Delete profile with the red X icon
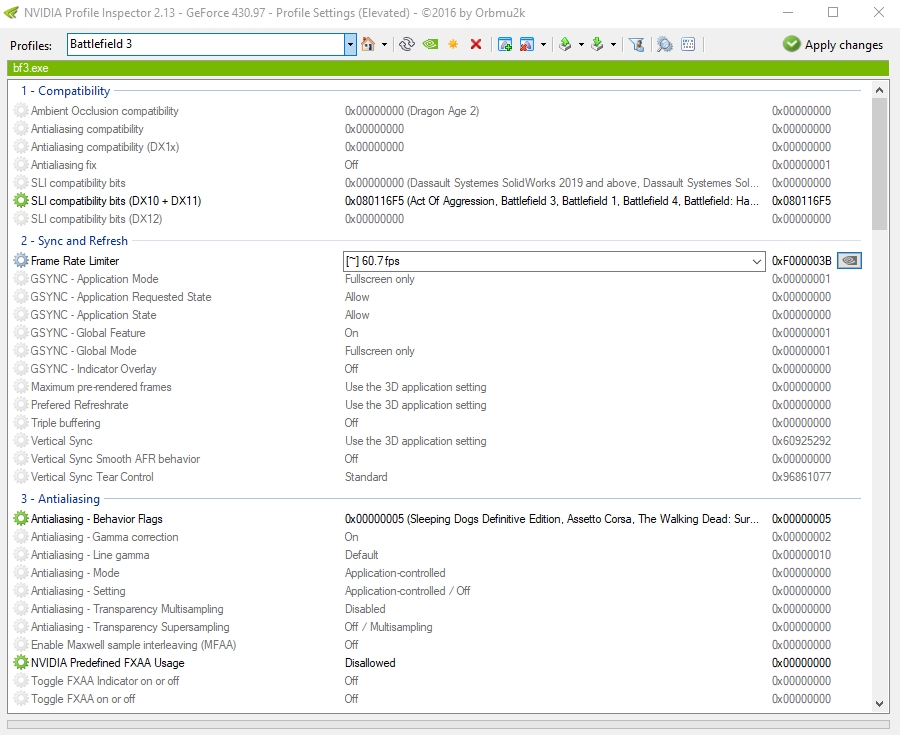This screenshot has width=900, height=735. click(476, 44)
